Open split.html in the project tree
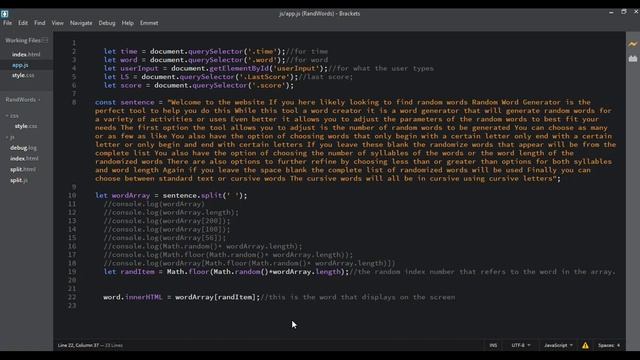Image resolution: width=640 pixels, height=360 pixels. [23, 169]
